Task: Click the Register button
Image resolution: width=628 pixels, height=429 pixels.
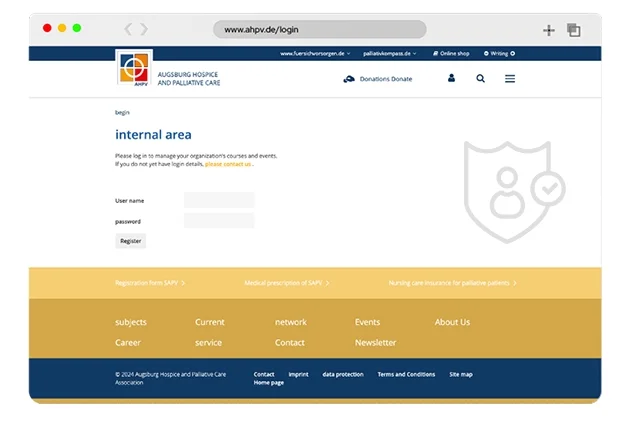Action: coord(131,241)
